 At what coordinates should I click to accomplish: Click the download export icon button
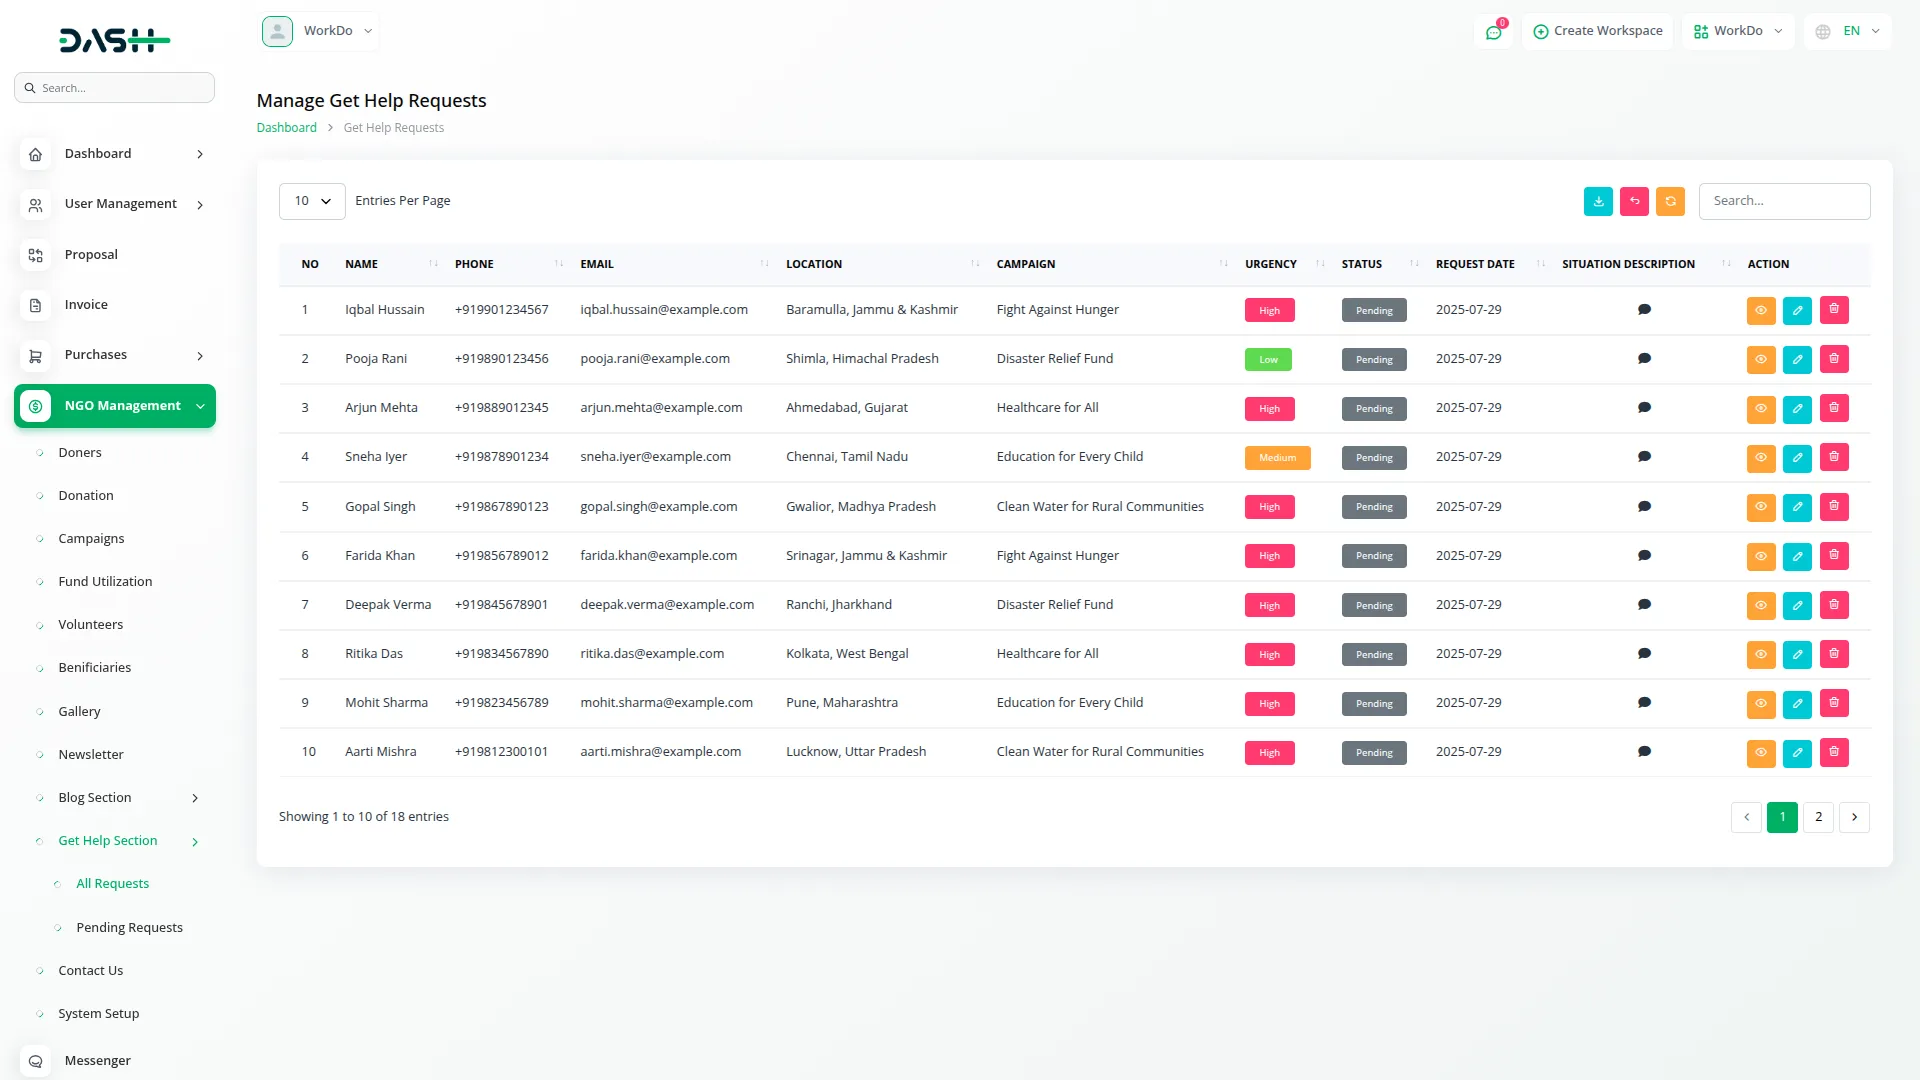(x=1598, y=201)
